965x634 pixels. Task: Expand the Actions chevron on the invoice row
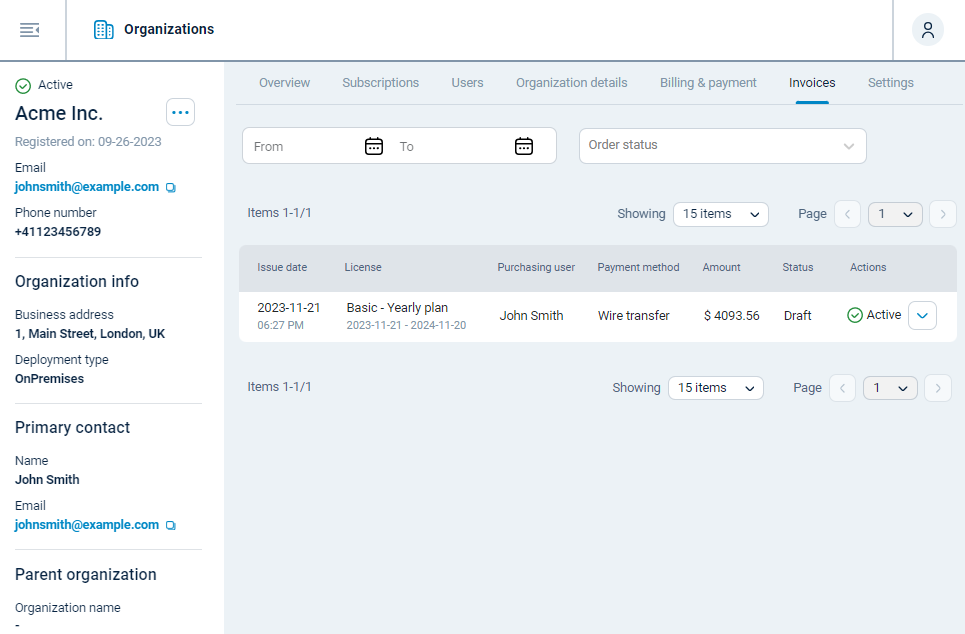921,315
